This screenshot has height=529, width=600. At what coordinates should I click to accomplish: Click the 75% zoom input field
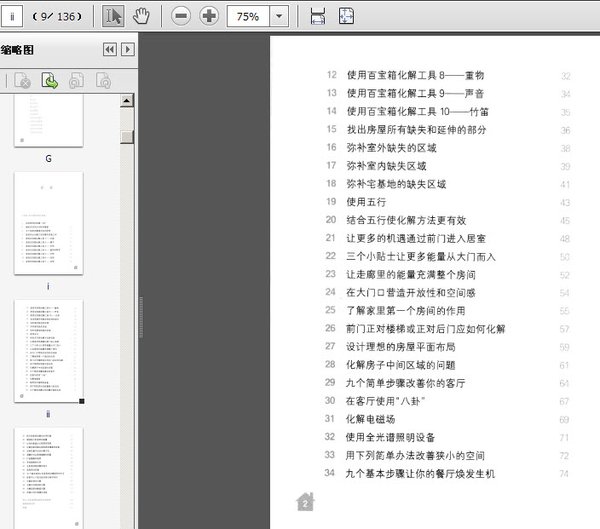tap(248, 16)
